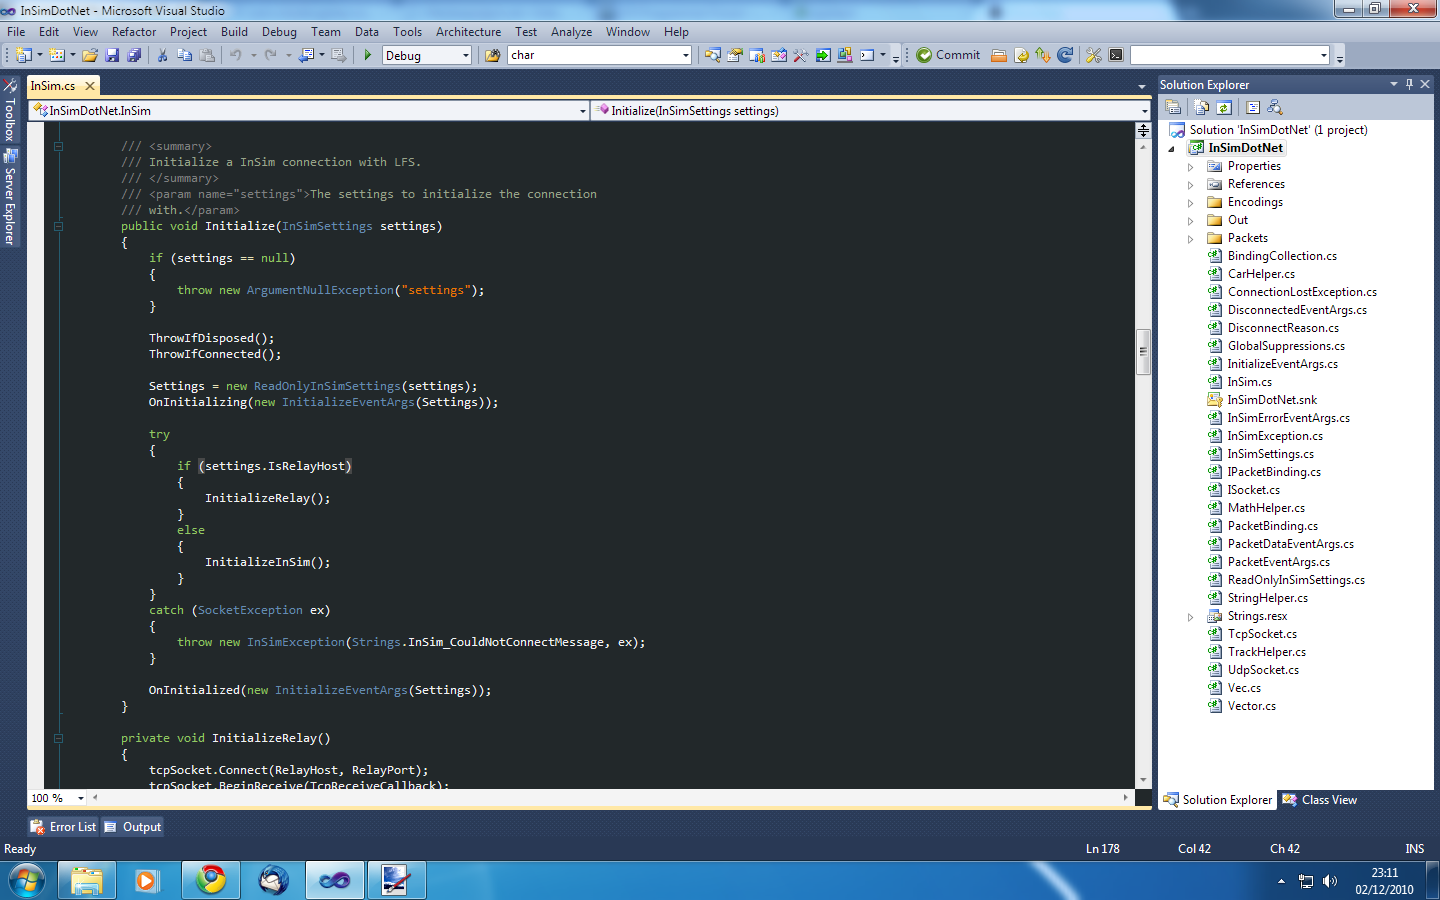Cut selection using the scissors icon
1440x900 pixels.
pyautogui.click(x=162, y=55)
